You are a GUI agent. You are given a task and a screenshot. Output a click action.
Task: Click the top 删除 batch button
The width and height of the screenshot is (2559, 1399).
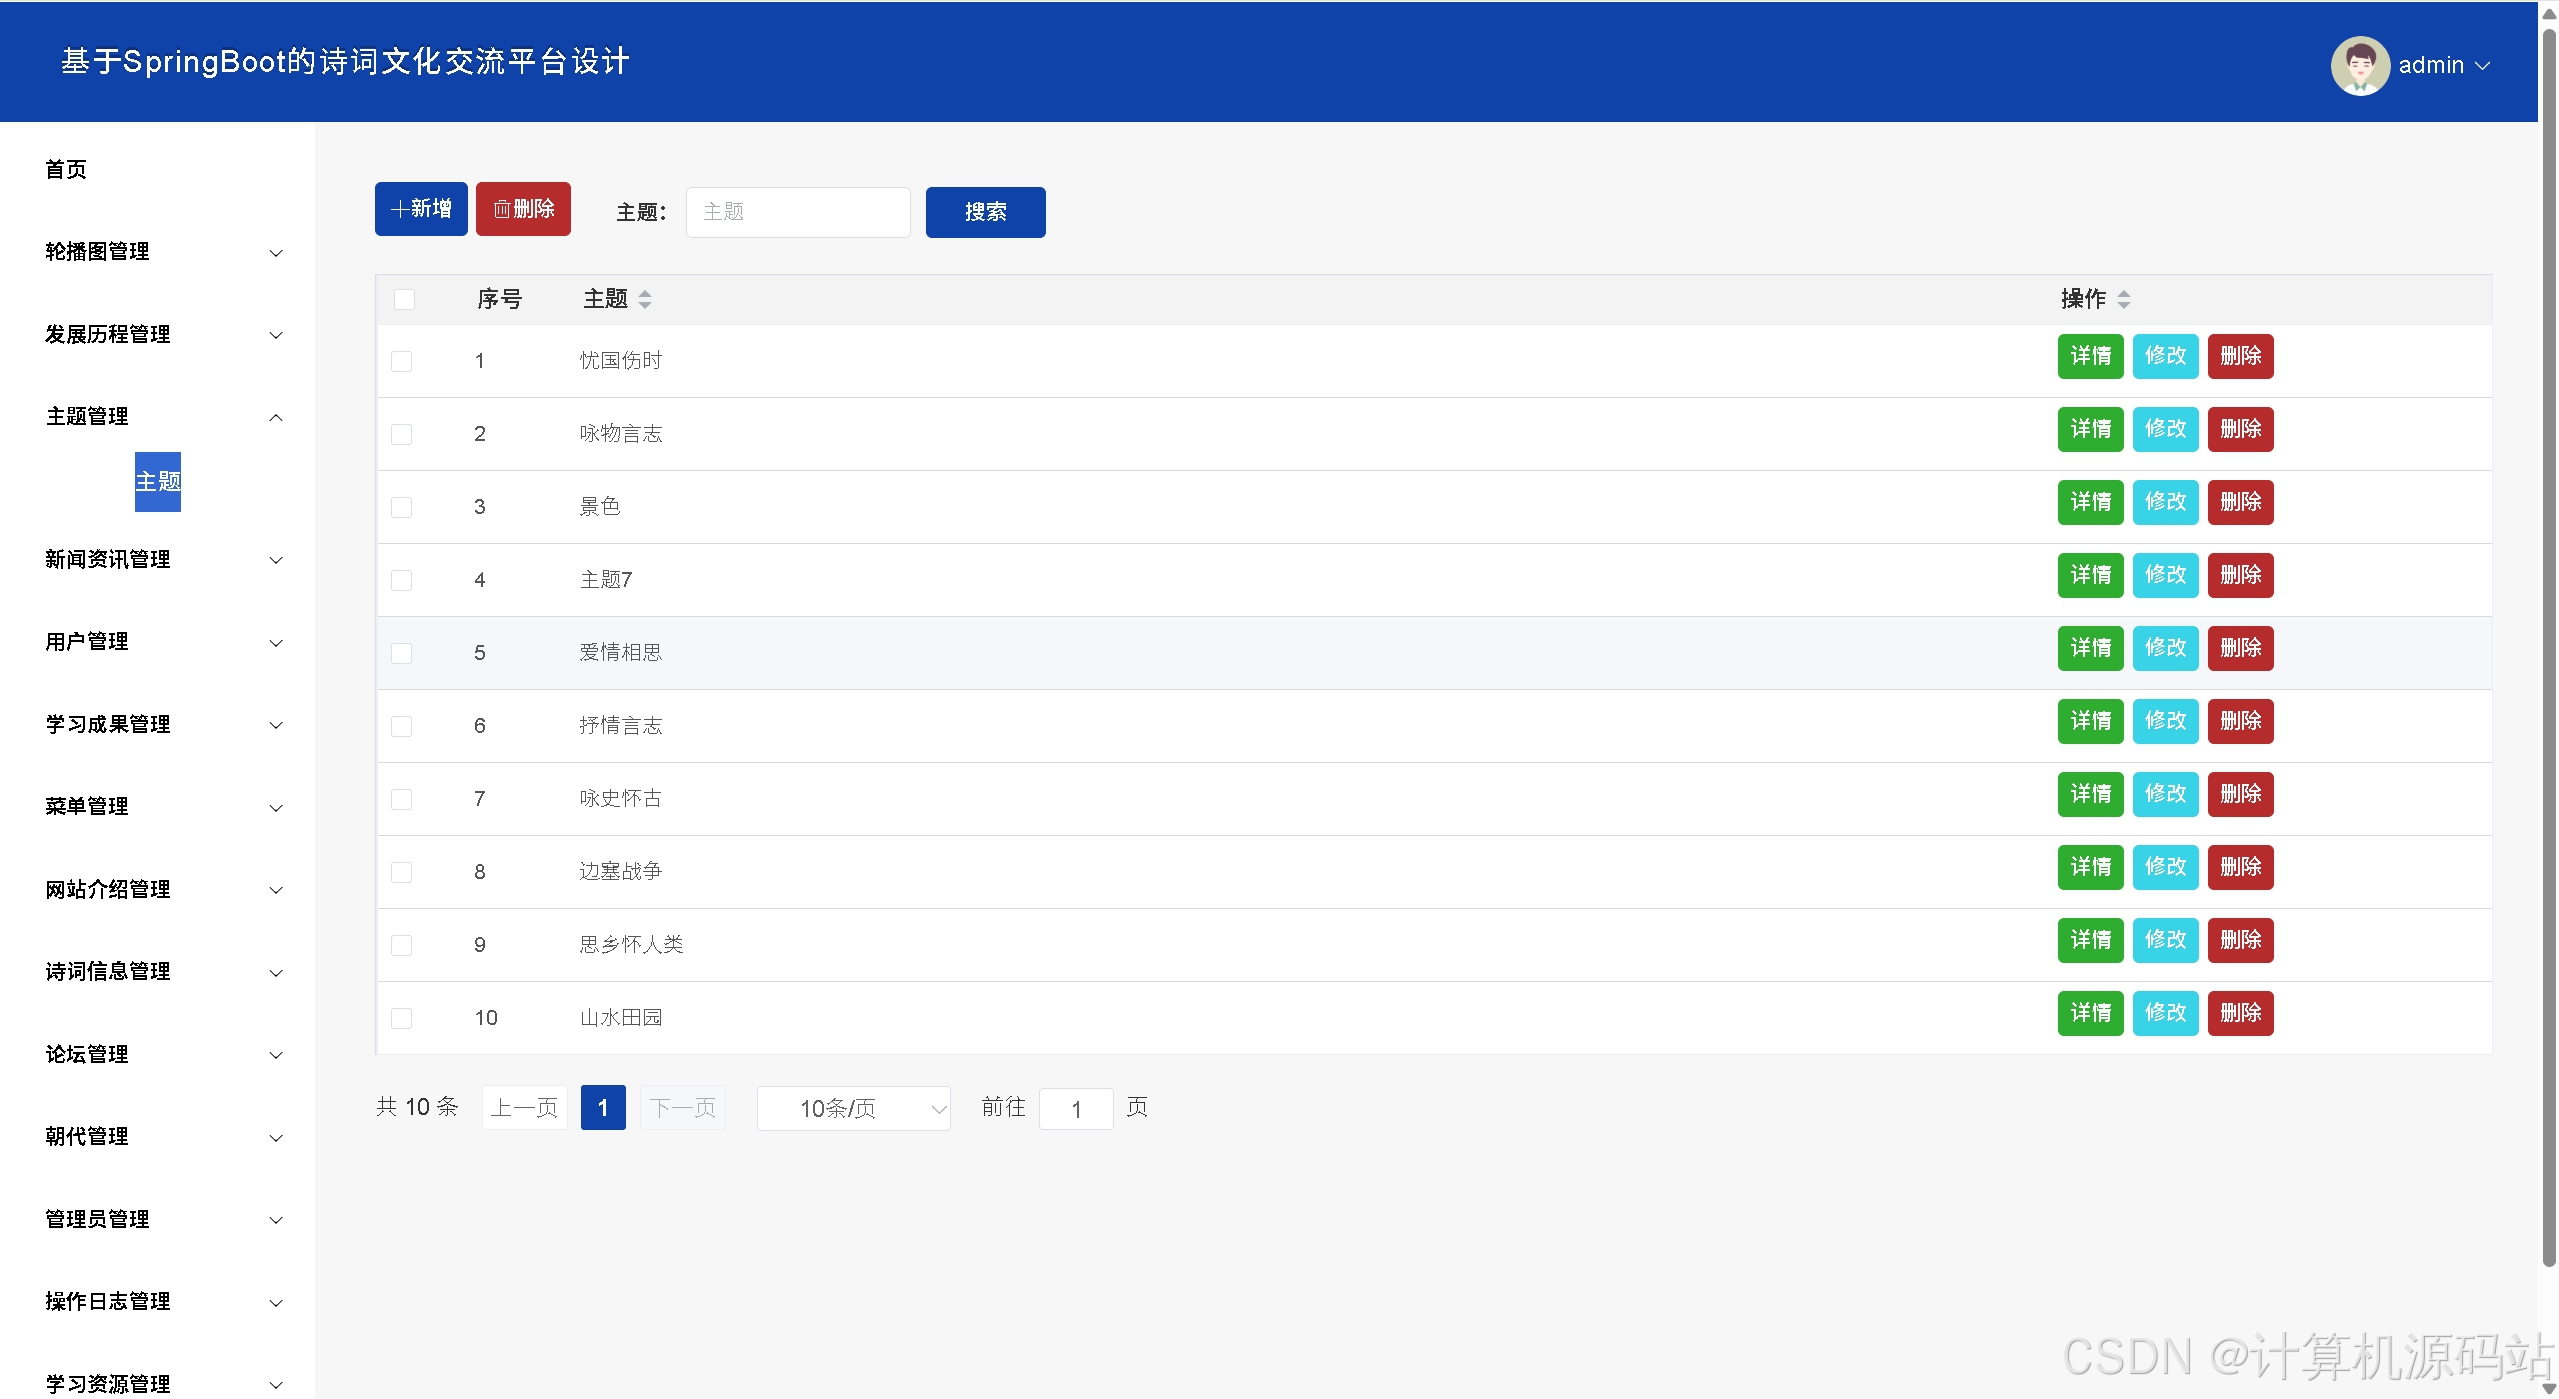(523, 209)
